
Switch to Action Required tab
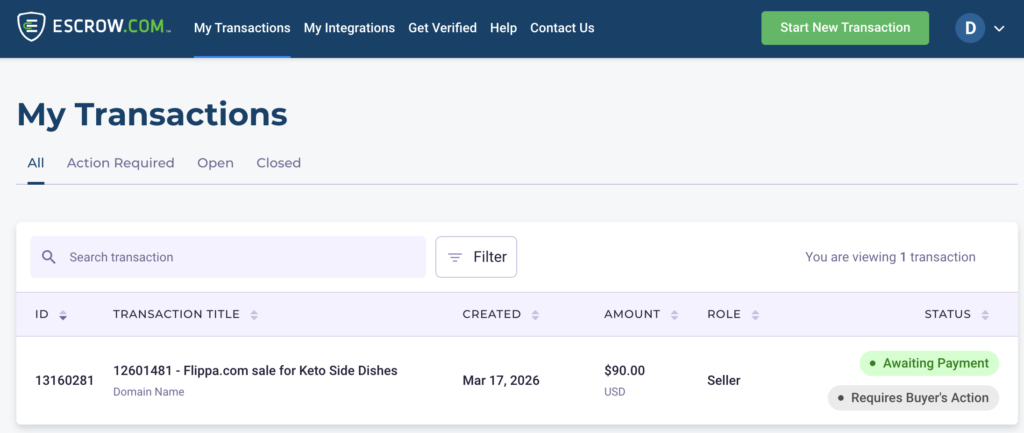point(120,163)
